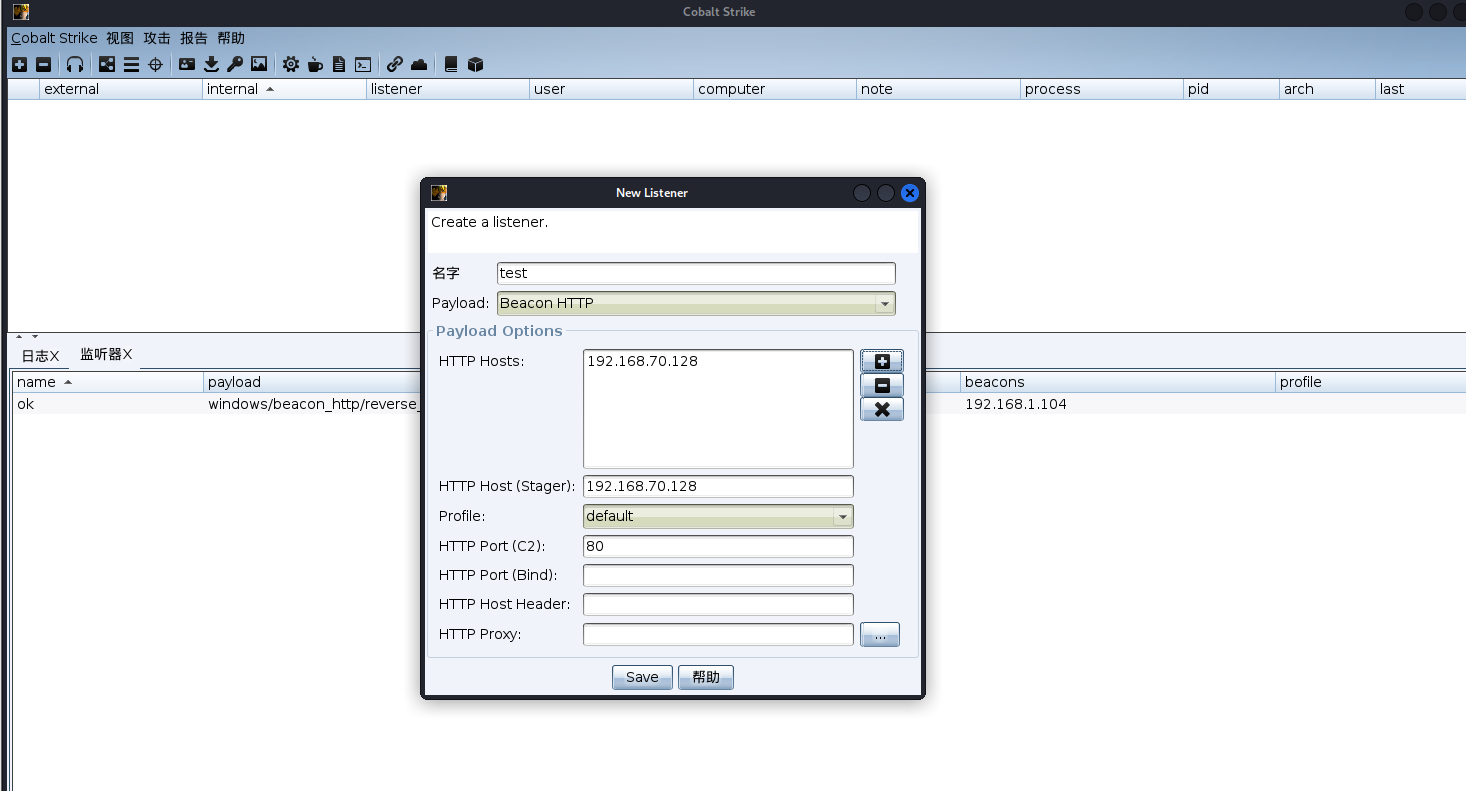Screen dimensions: 1466x791
Task: Collapse the bottom pane with the down arrow
Action: (x=35, y=337)
